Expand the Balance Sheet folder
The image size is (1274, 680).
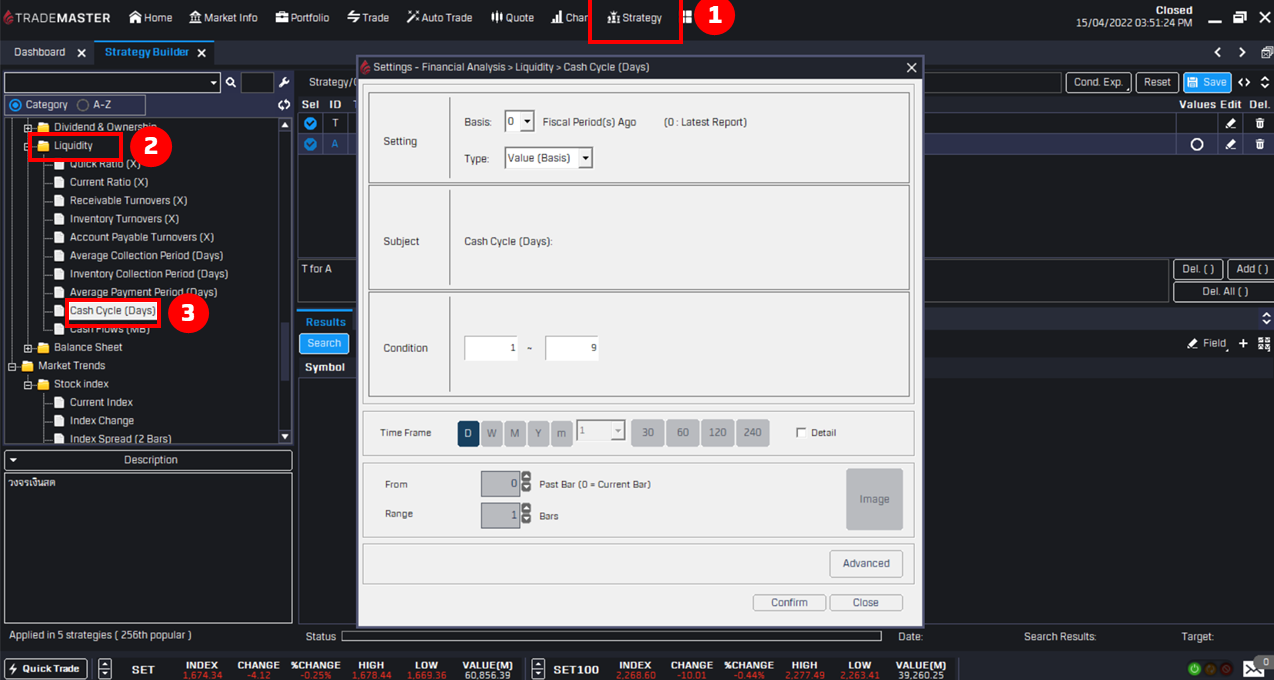coord(29,348)
